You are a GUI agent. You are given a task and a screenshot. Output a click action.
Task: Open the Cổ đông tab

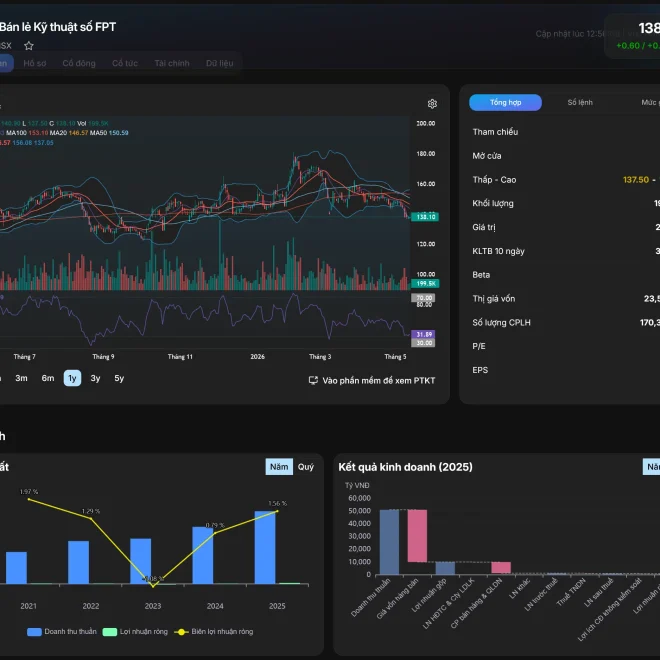click(79, 63)
